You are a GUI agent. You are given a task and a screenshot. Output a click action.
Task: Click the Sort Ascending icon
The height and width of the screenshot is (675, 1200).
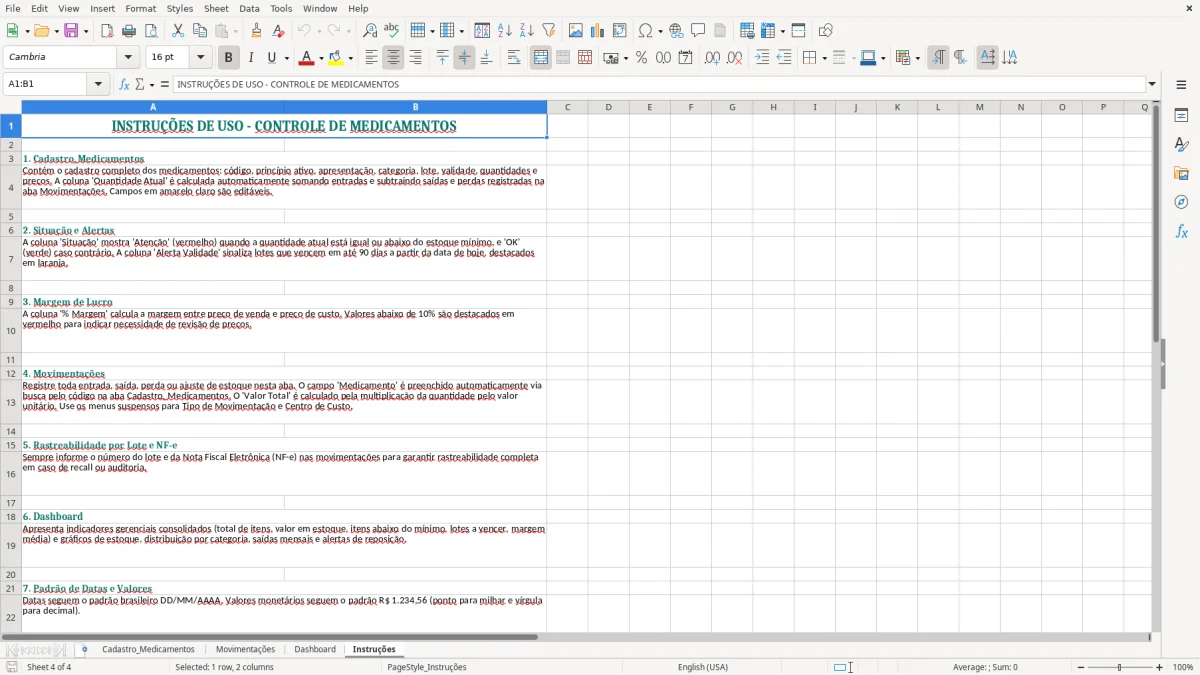[505, 31]
